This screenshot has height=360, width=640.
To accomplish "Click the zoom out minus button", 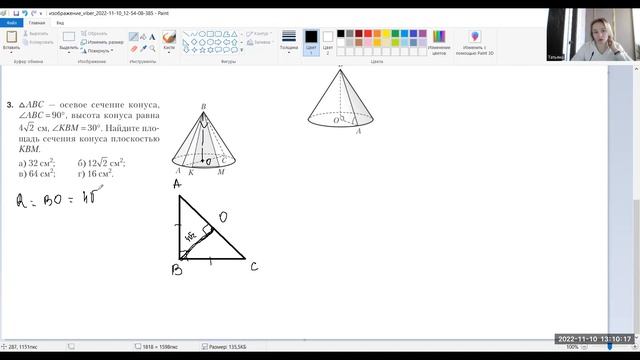I will click(584, 347).
